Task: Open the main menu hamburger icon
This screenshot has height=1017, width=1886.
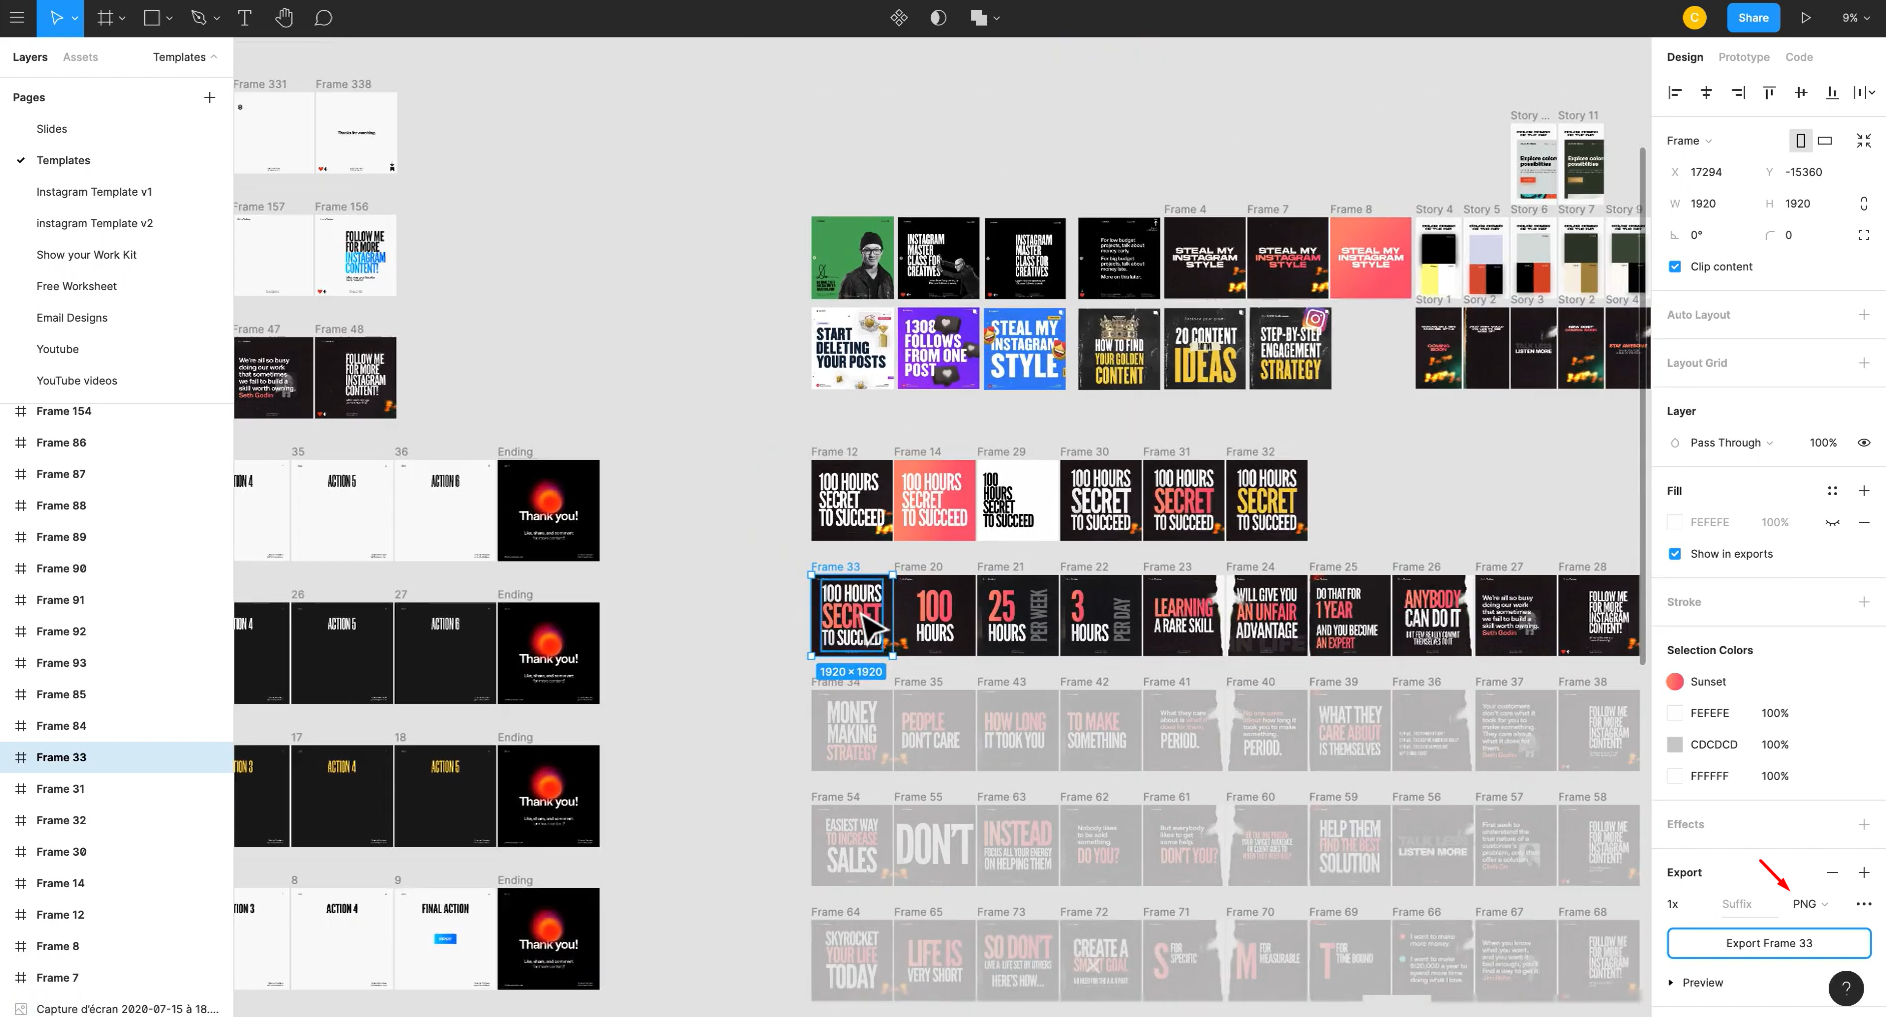Action: [17, 17]
